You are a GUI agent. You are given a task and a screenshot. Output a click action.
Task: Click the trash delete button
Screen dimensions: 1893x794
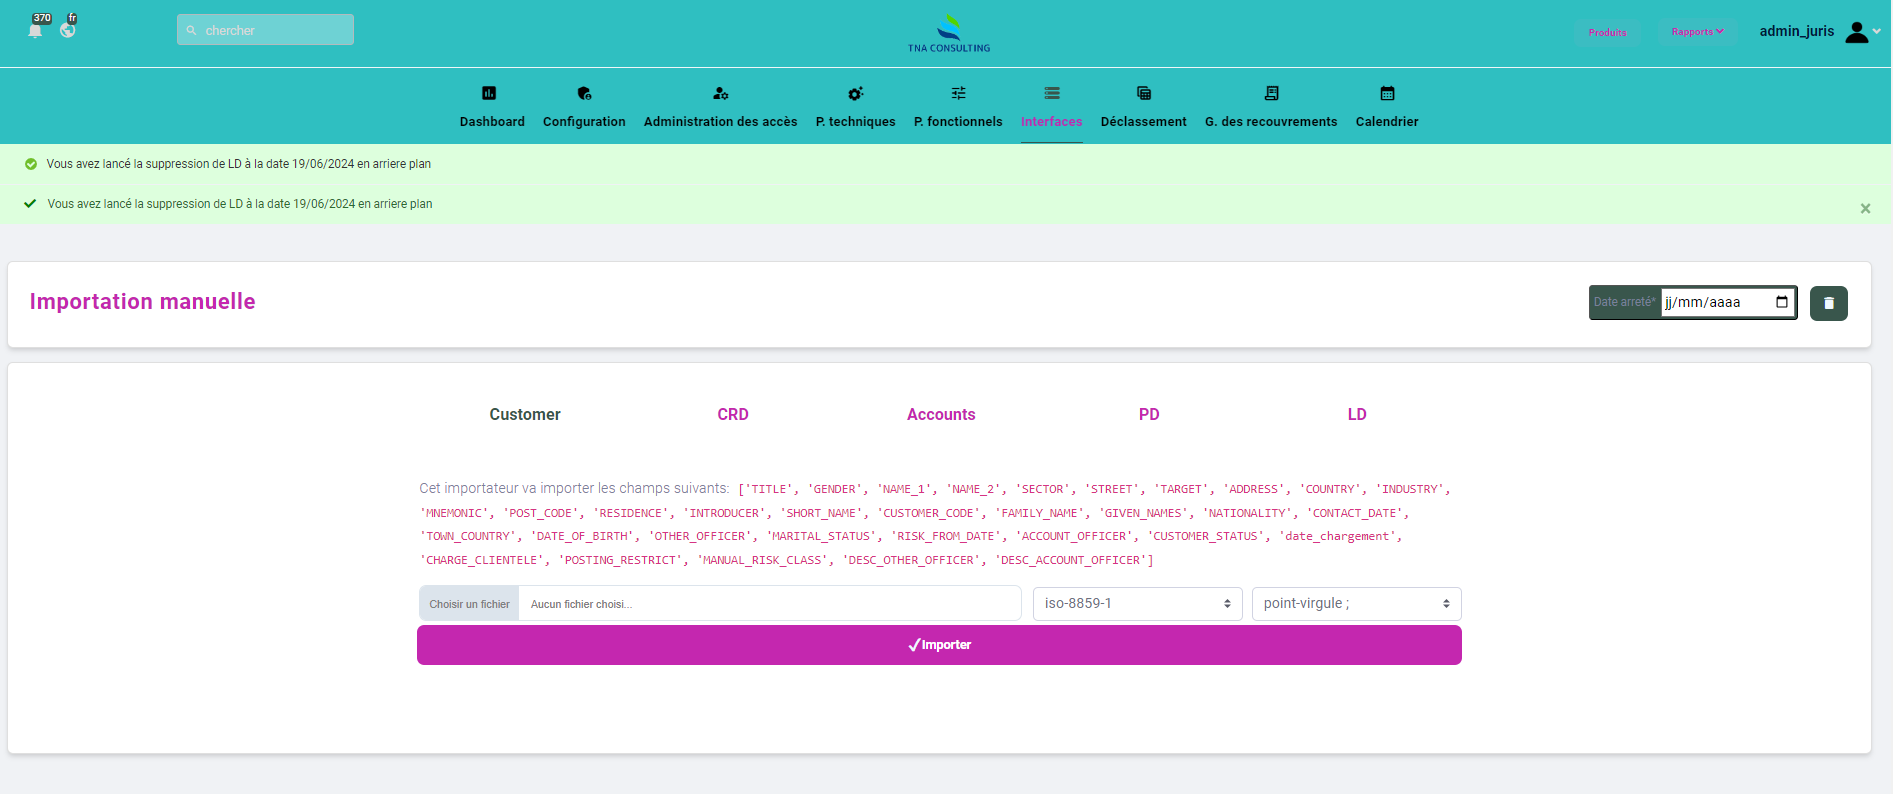click(x=1828, y=303)
